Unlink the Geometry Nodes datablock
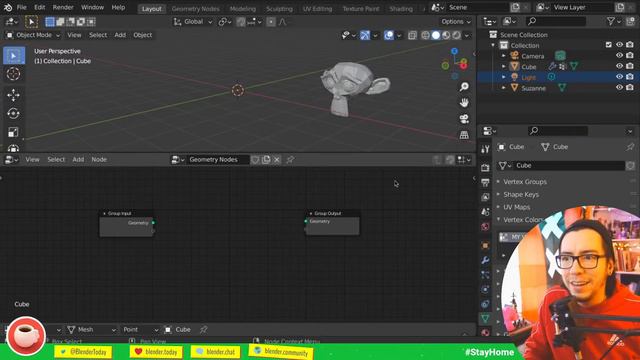This screenshot has width=640, height=360. (x=277, y=160)
